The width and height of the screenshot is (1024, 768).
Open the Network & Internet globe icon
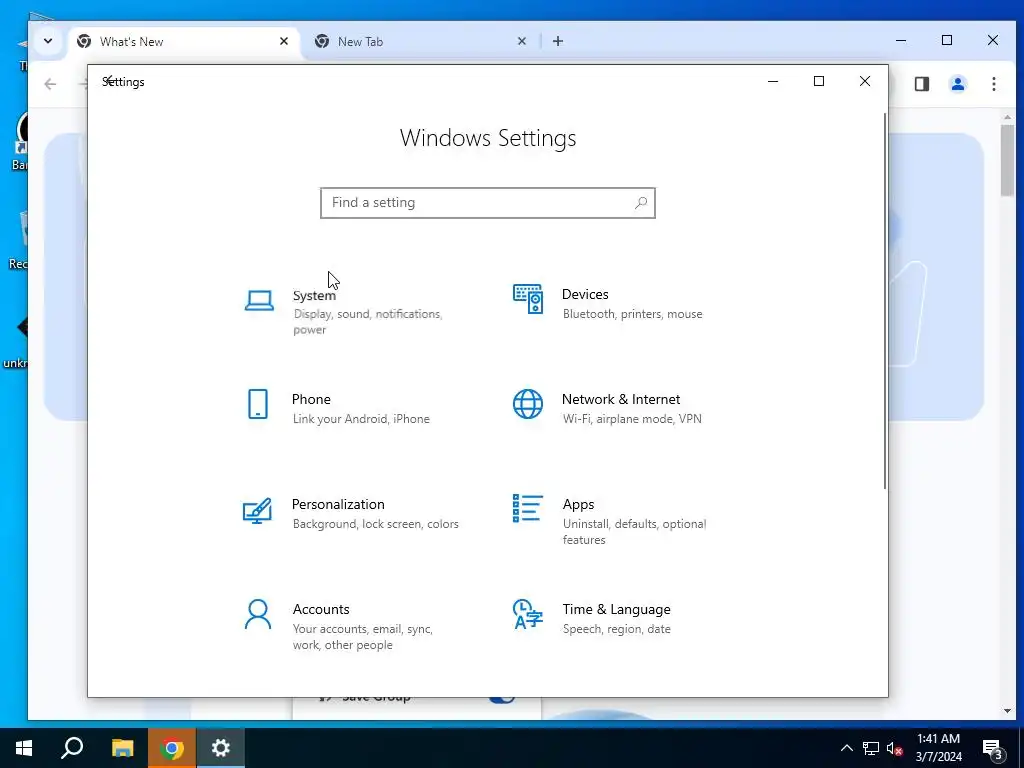[x=528, y=404]
